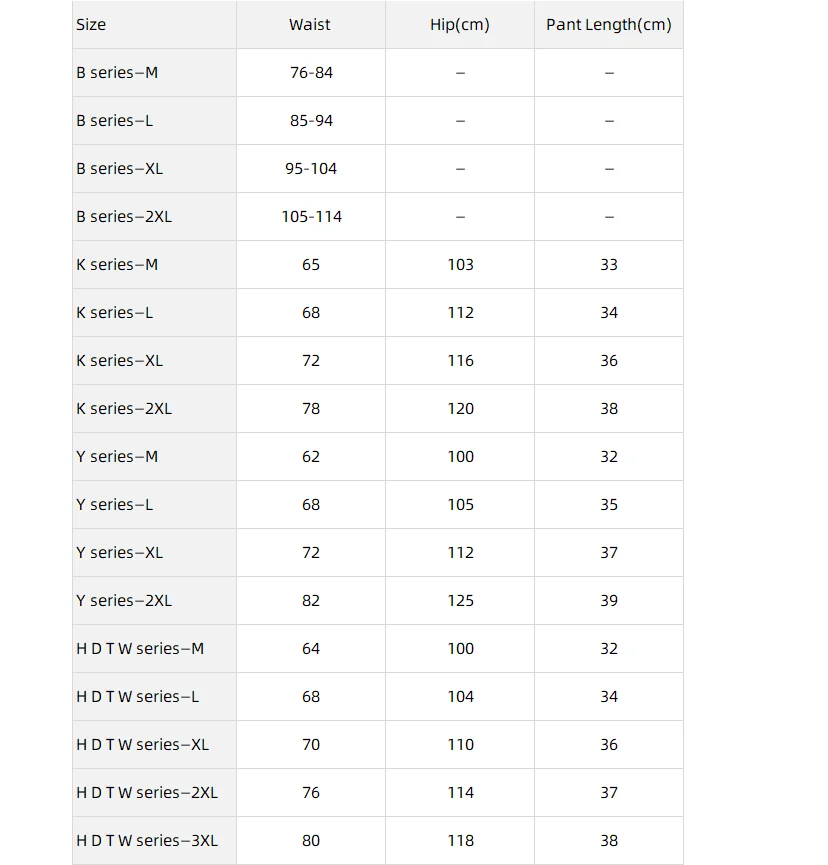This screenshot has width=828, height=865.
Task: Click the 76-84 waist value
Action: pos(311,73)
